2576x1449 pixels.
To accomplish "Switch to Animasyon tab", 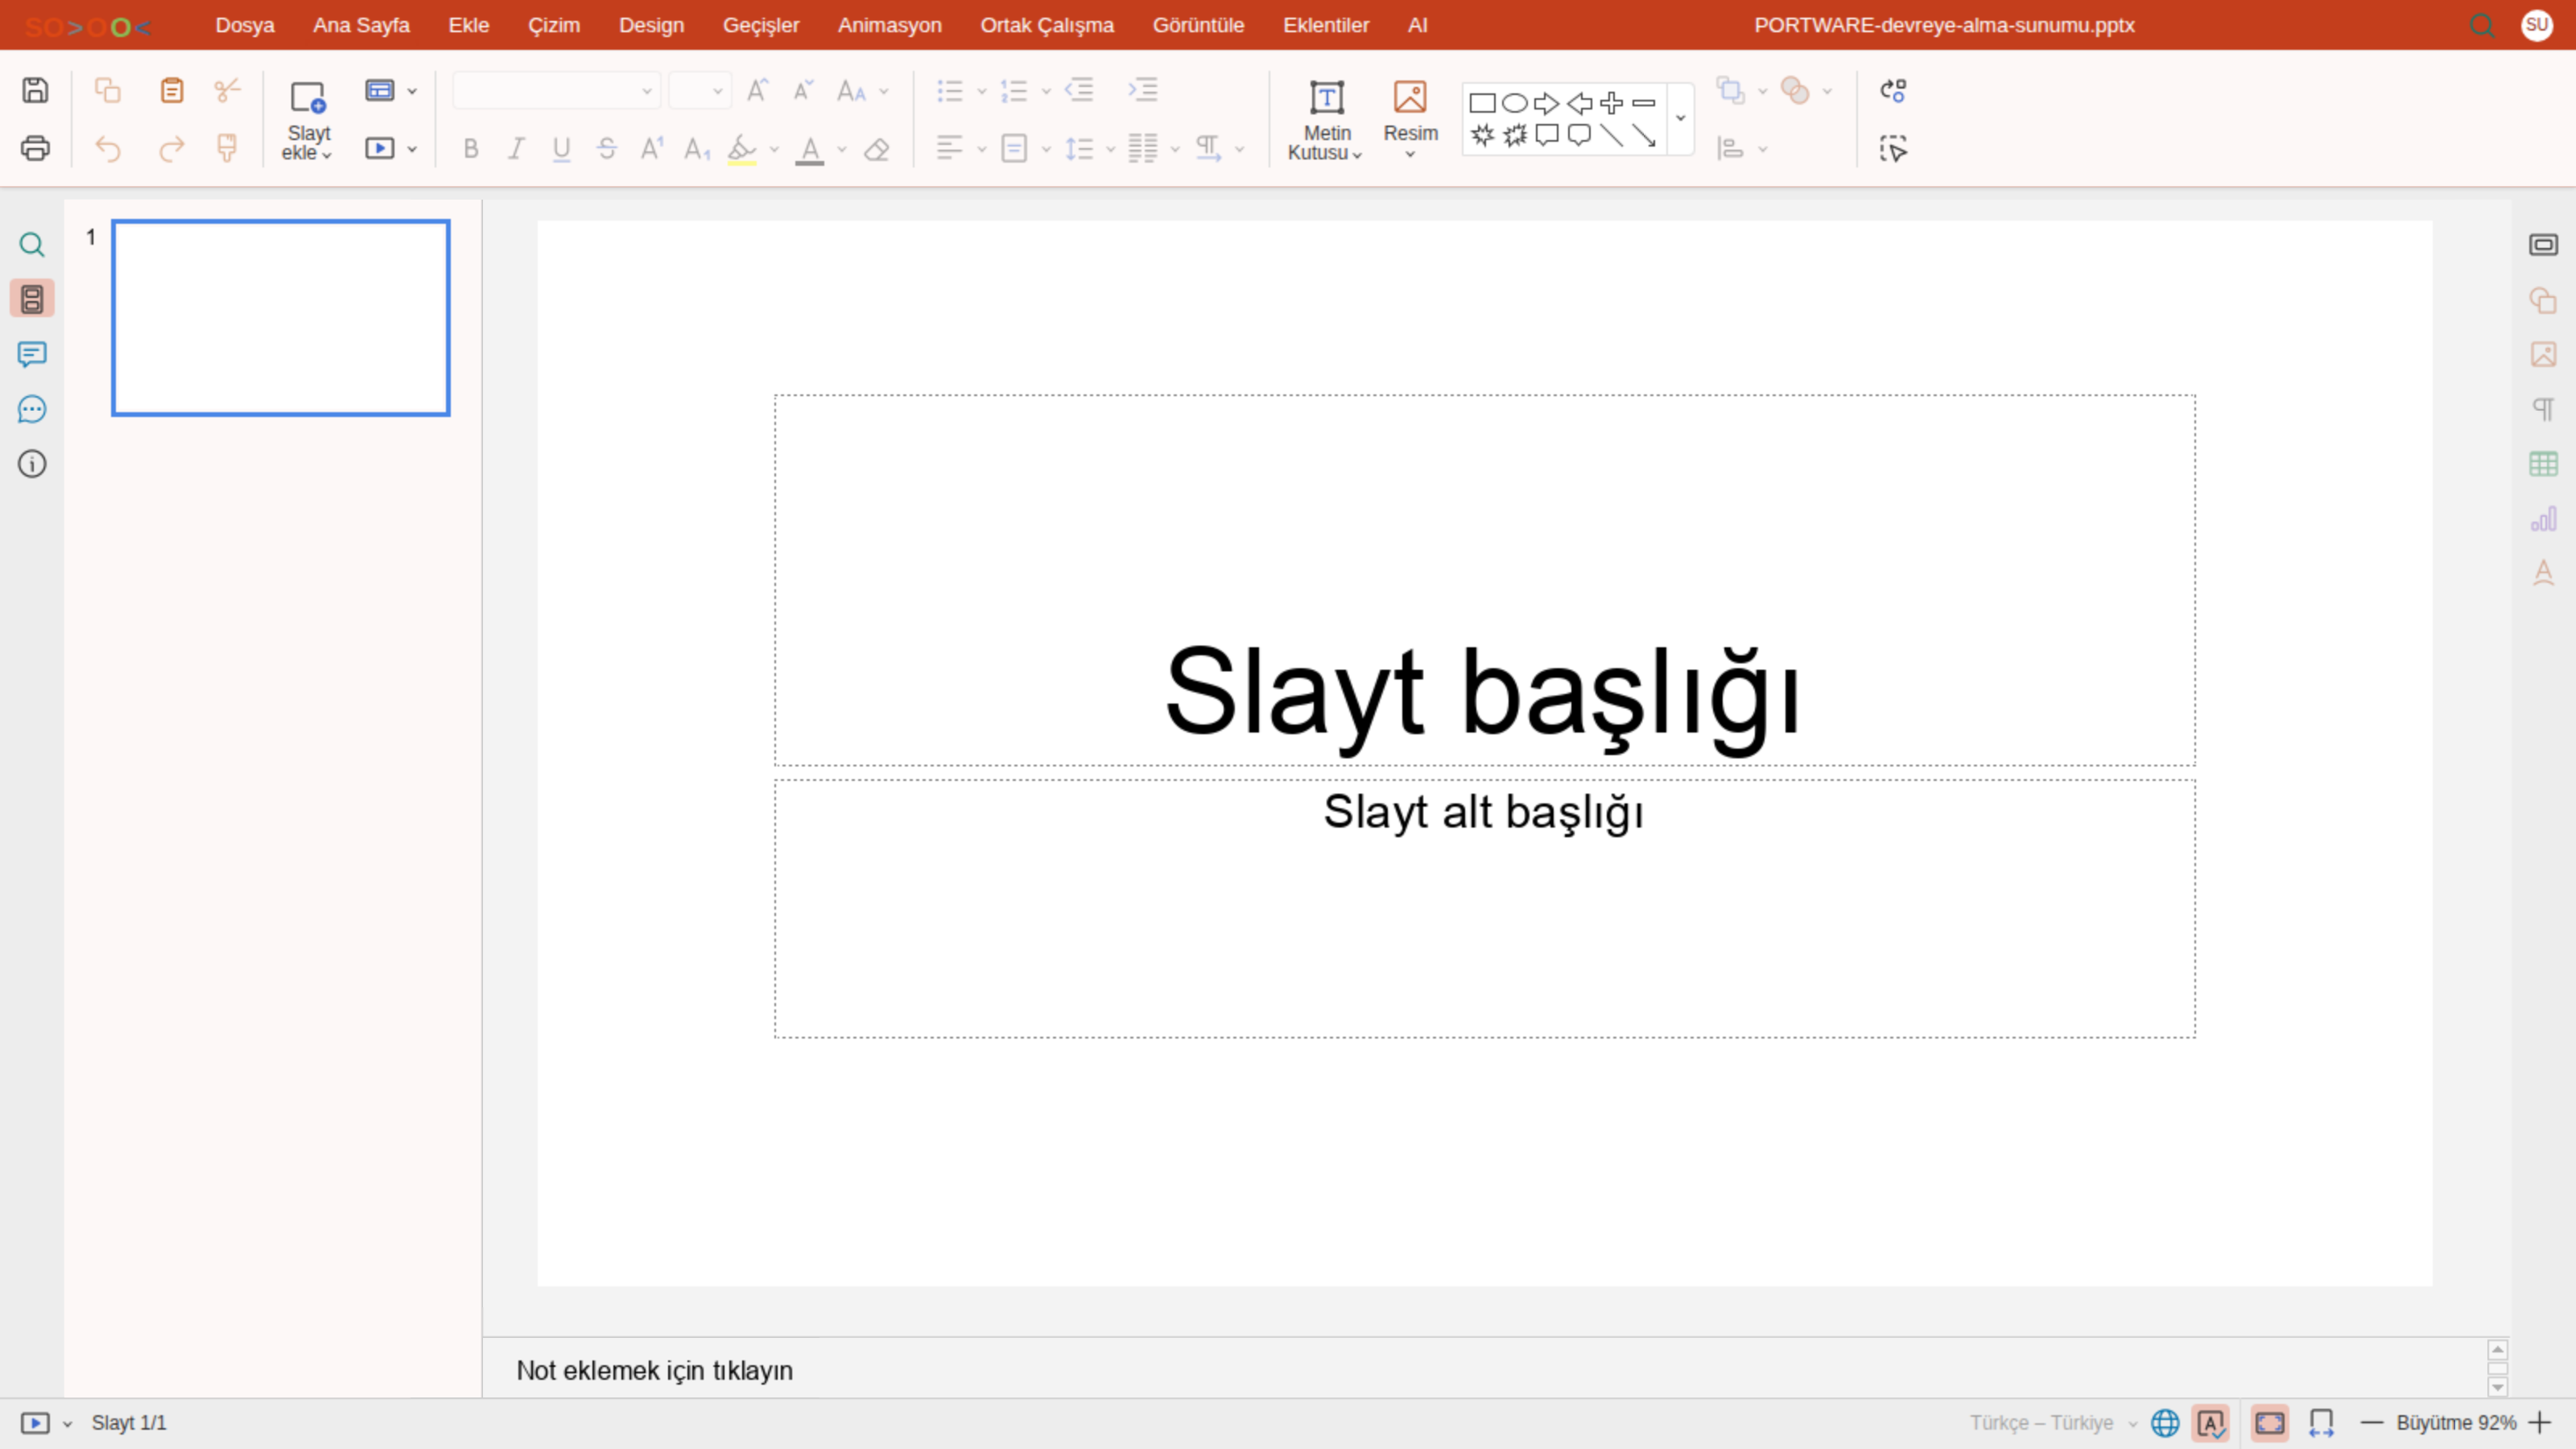I will tap(889, 25).
